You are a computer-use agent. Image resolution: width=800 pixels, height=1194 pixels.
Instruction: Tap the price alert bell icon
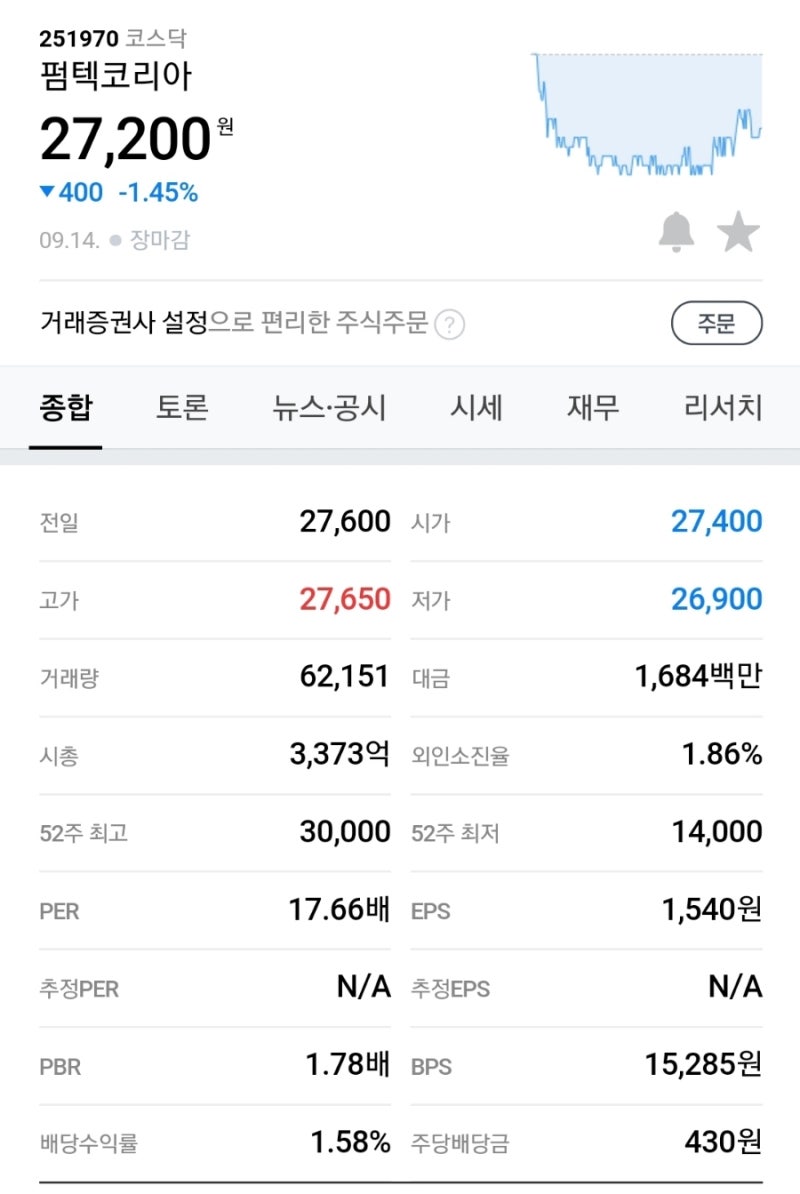coord(676,232)
